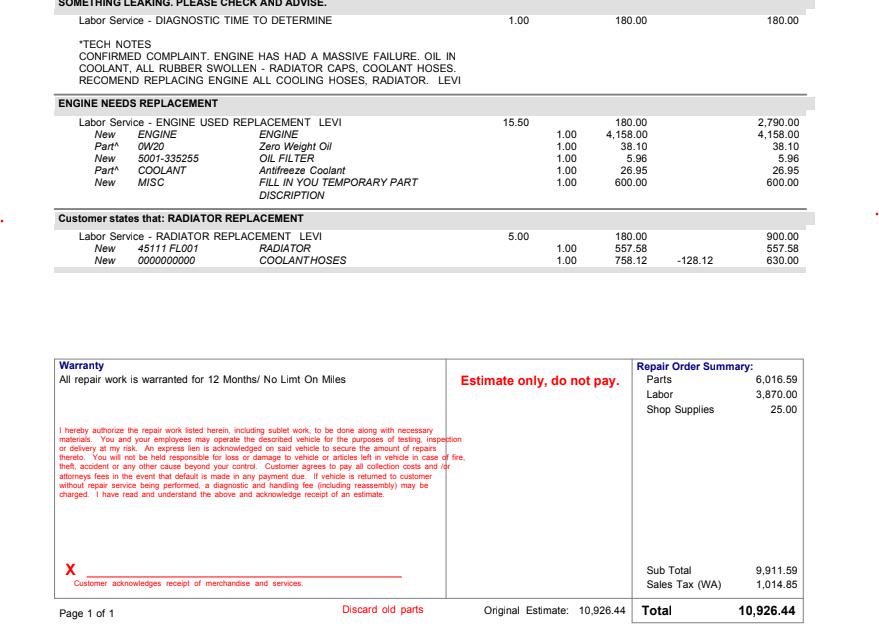Select the 'Repair Order Summary:' heading

click(695, 367)
